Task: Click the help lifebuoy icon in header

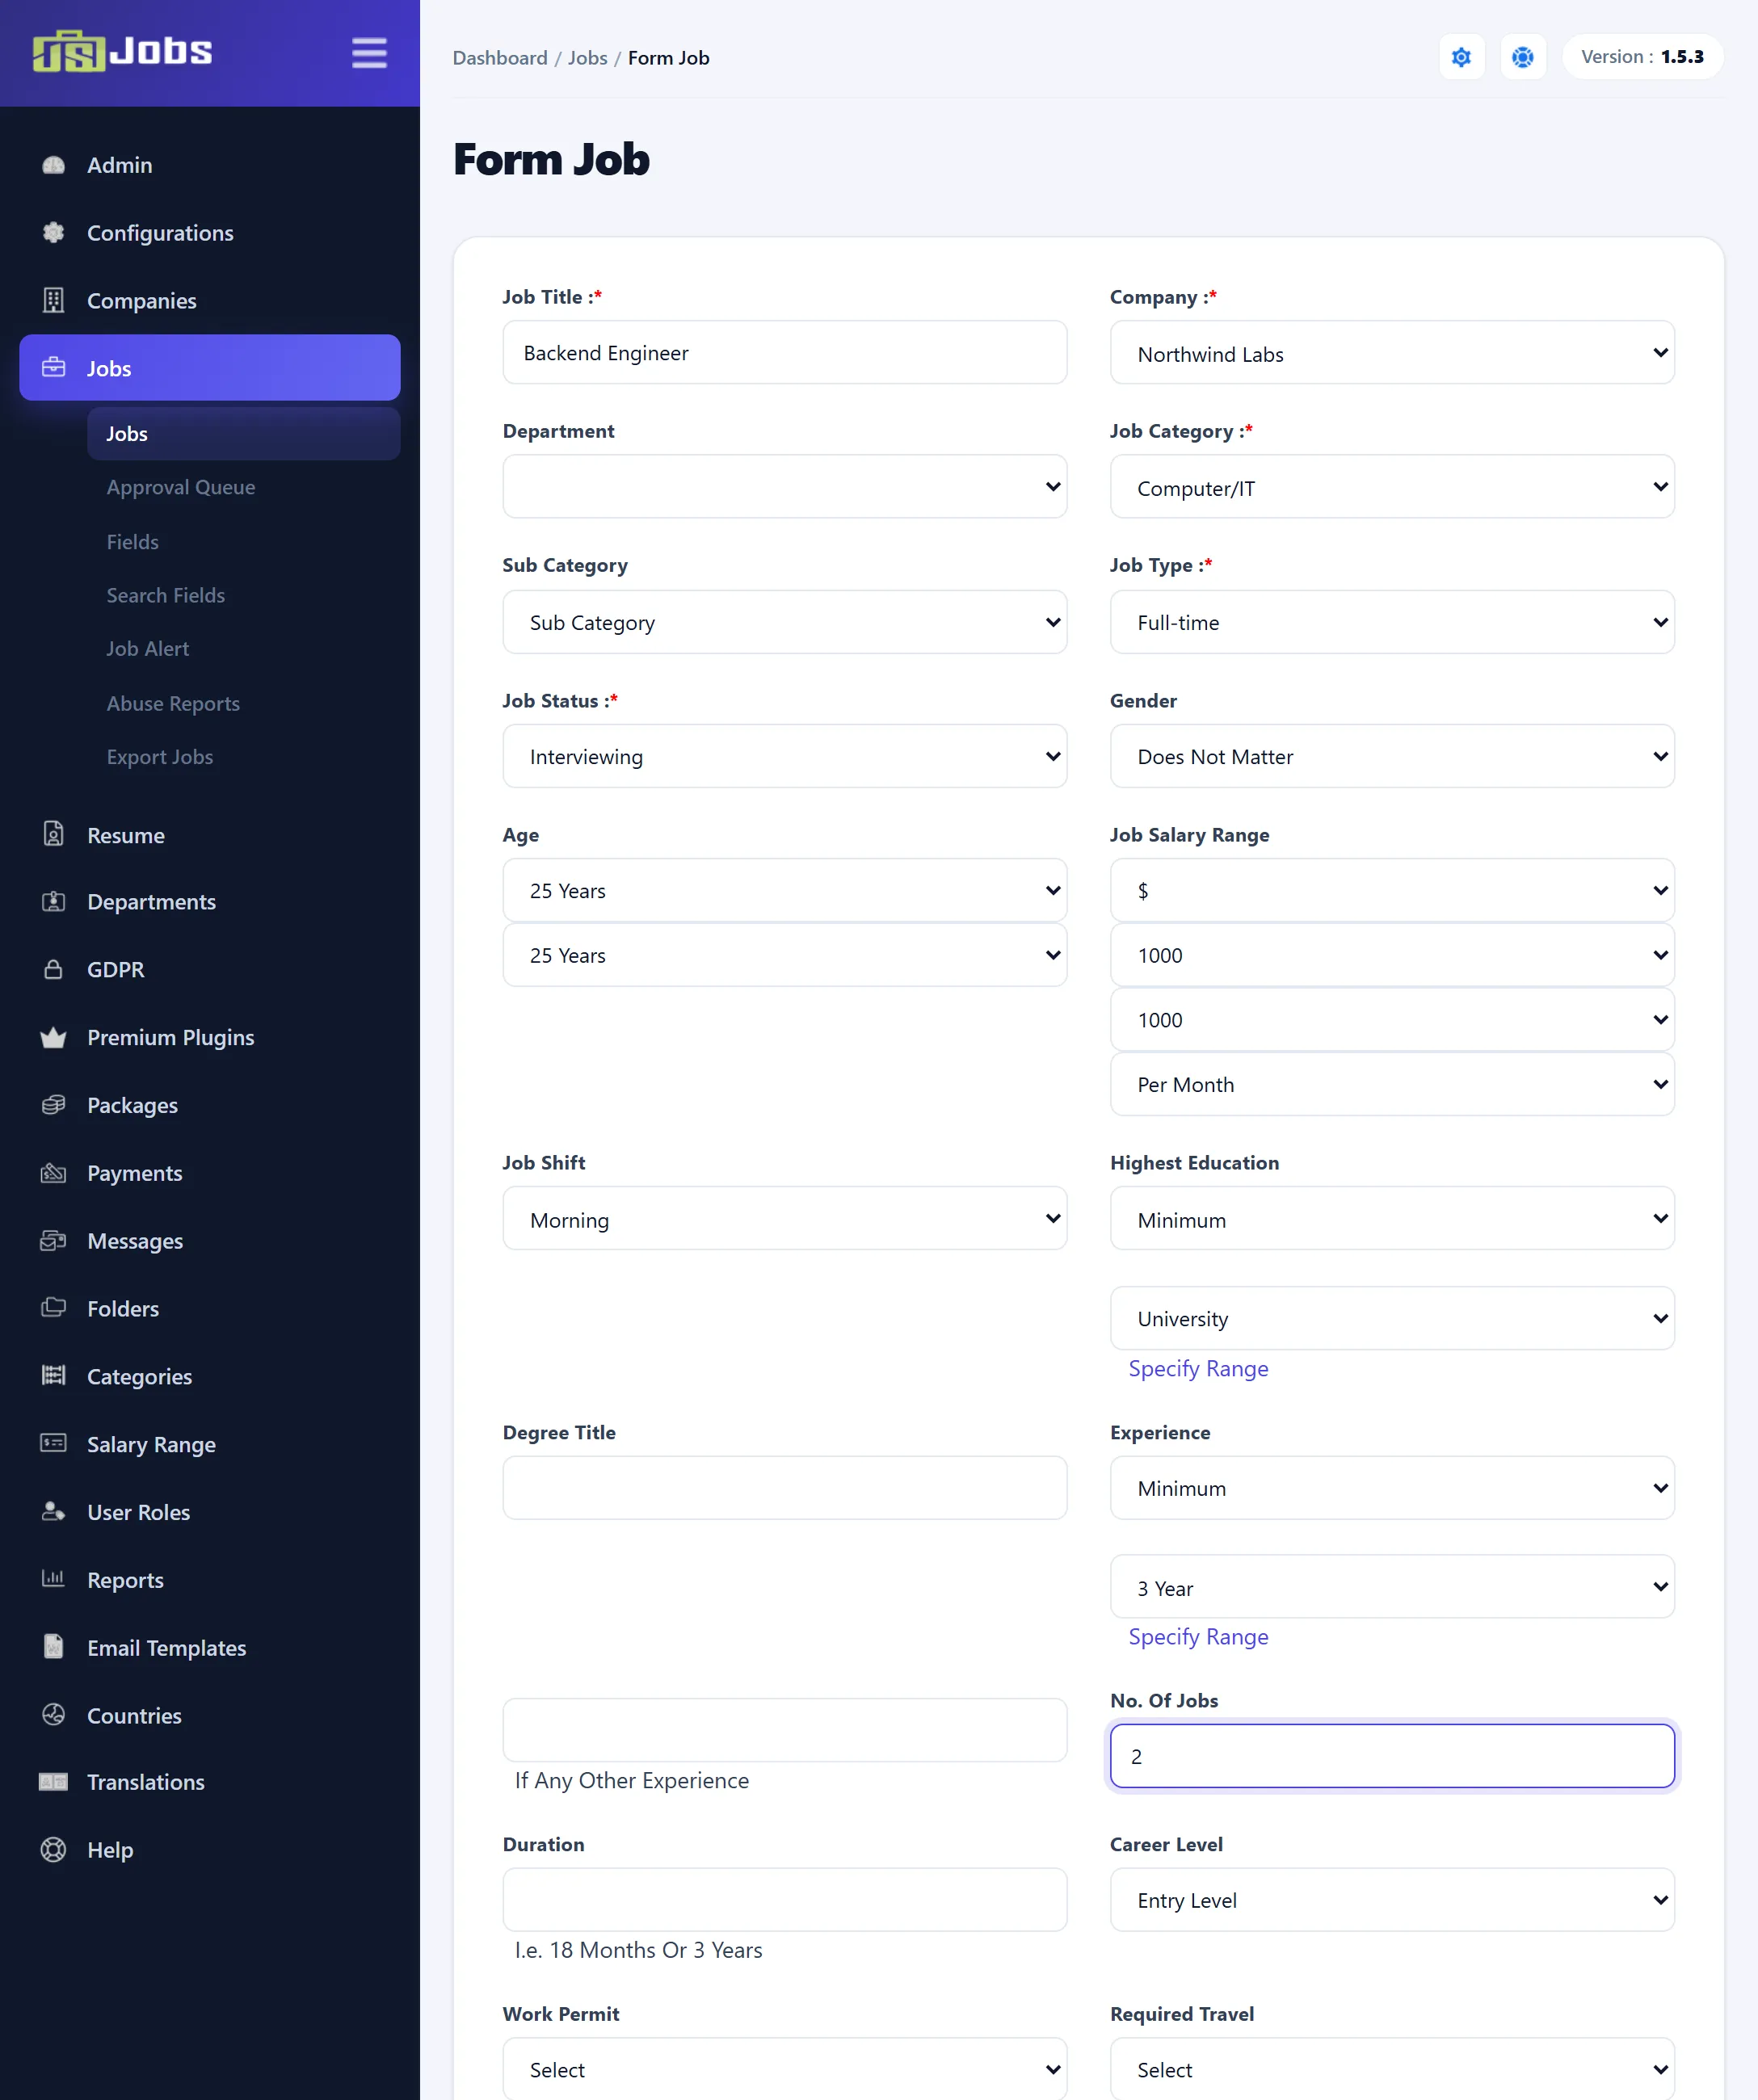Action: coord(1522,57)
